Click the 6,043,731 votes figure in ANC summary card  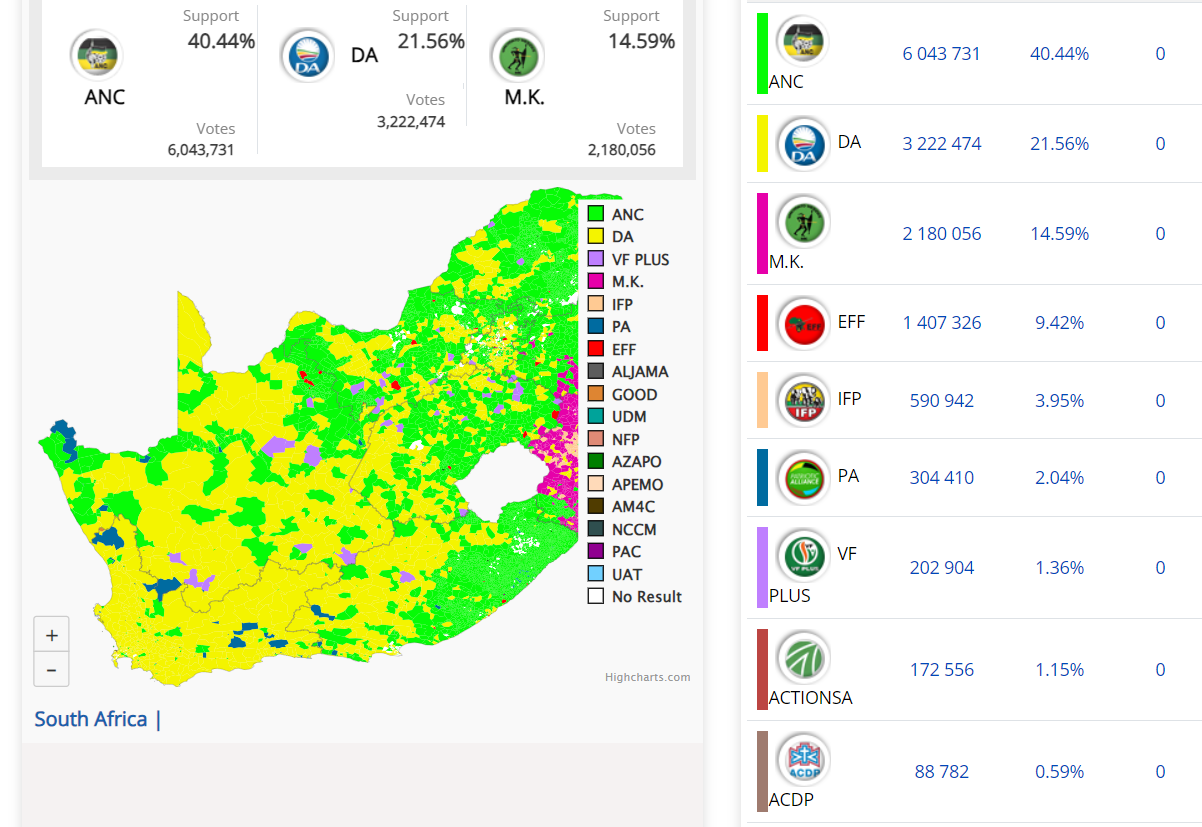[x=201, y=150]
